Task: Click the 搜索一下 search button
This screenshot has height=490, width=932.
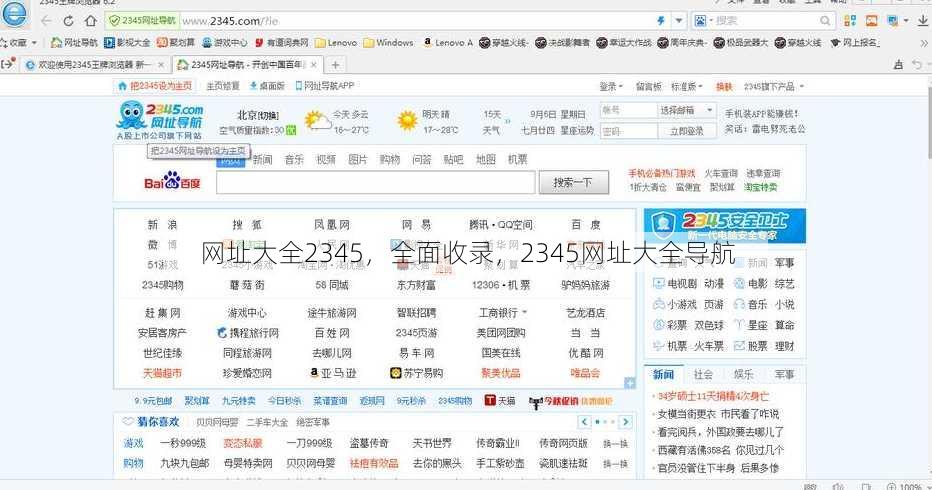Action: (574, 183)
